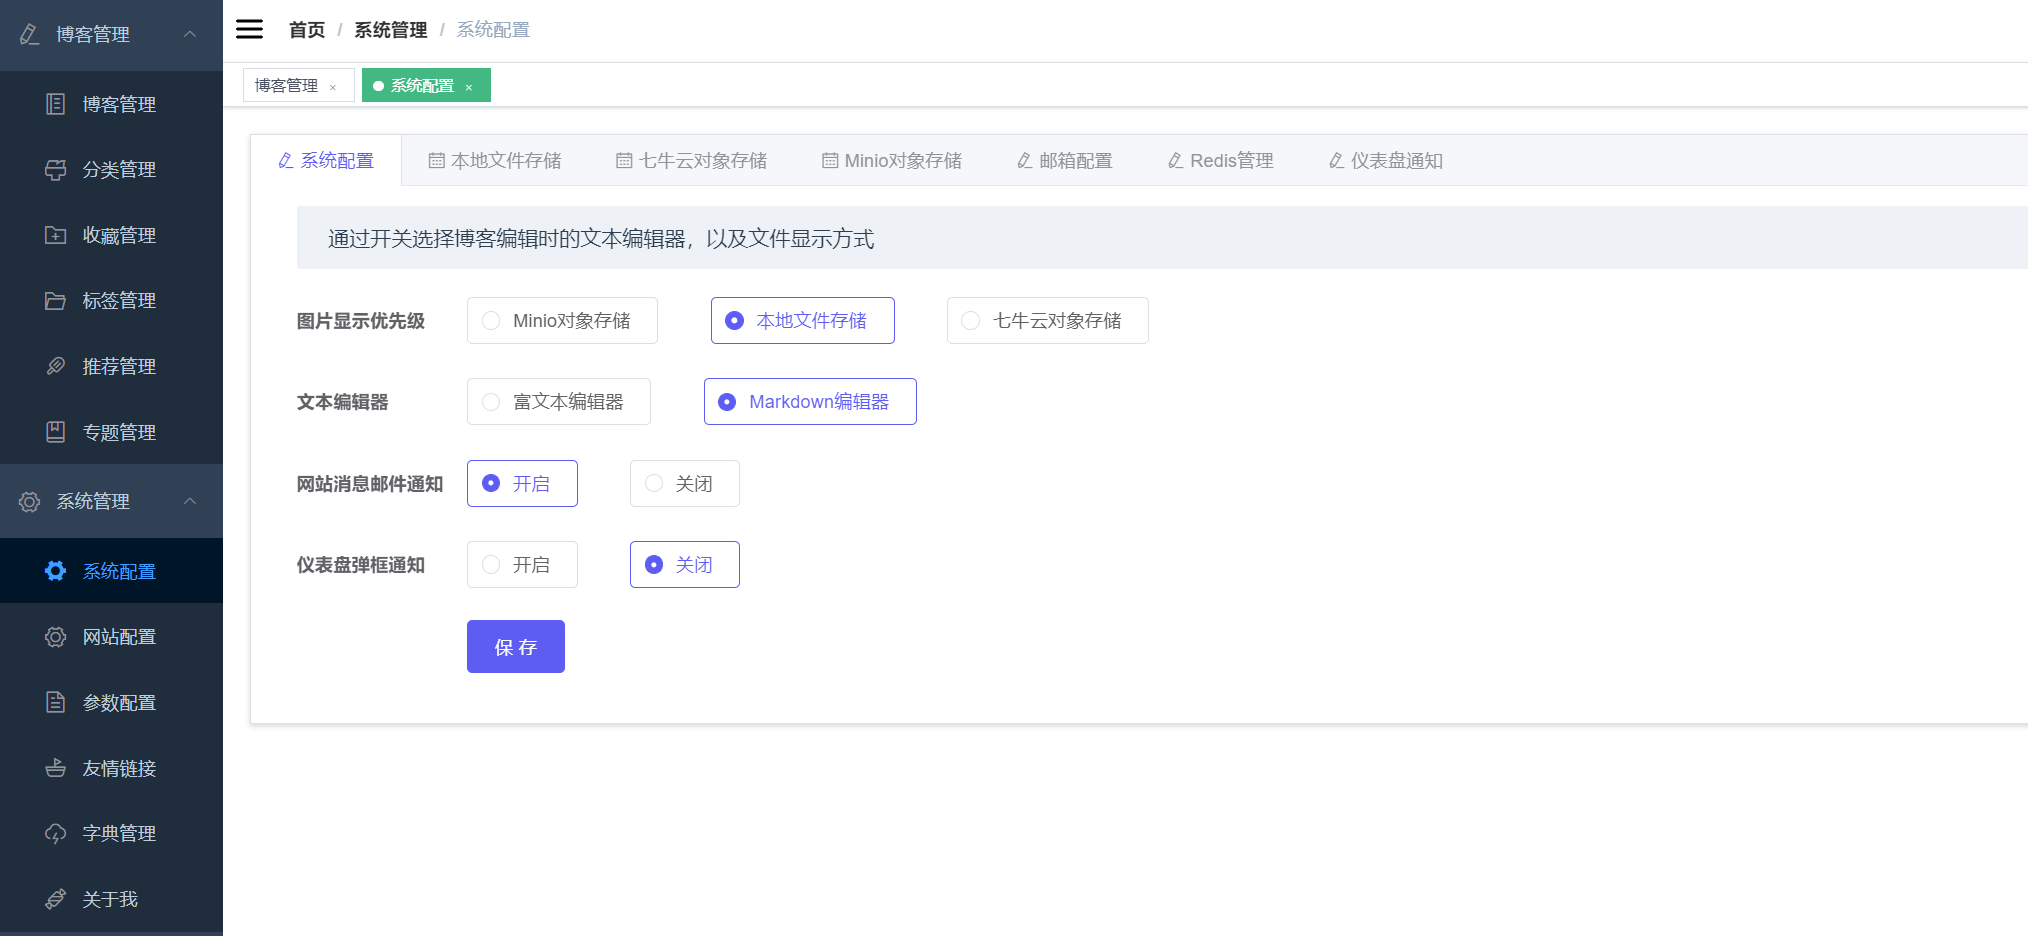
Task: Open 参数配置 from the sidebar
Action: coord(111,702)
